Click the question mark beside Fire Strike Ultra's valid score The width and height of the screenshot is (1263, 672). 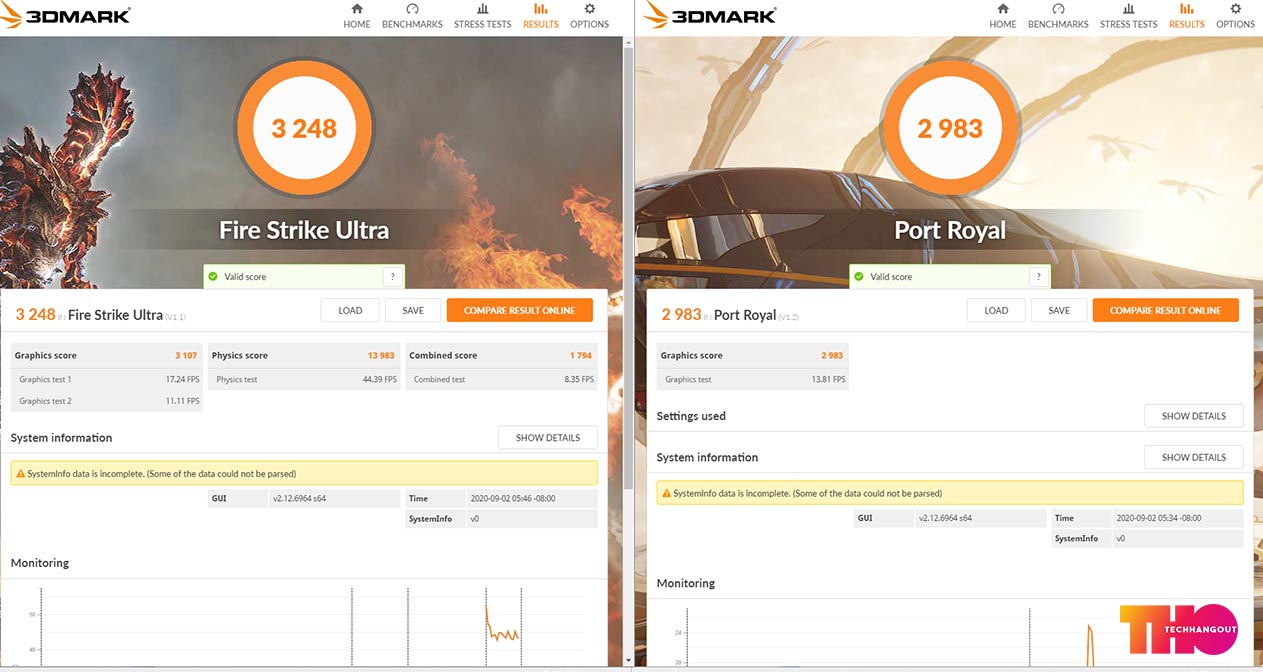point(391,277)
